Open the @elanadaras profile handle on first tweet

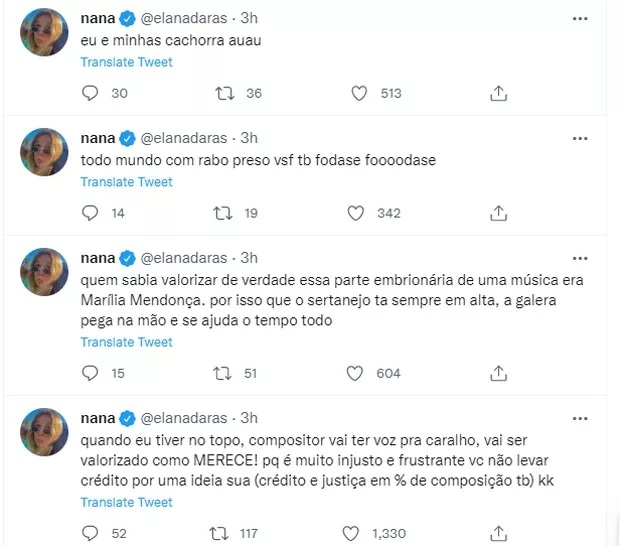[x=187, y=18]
